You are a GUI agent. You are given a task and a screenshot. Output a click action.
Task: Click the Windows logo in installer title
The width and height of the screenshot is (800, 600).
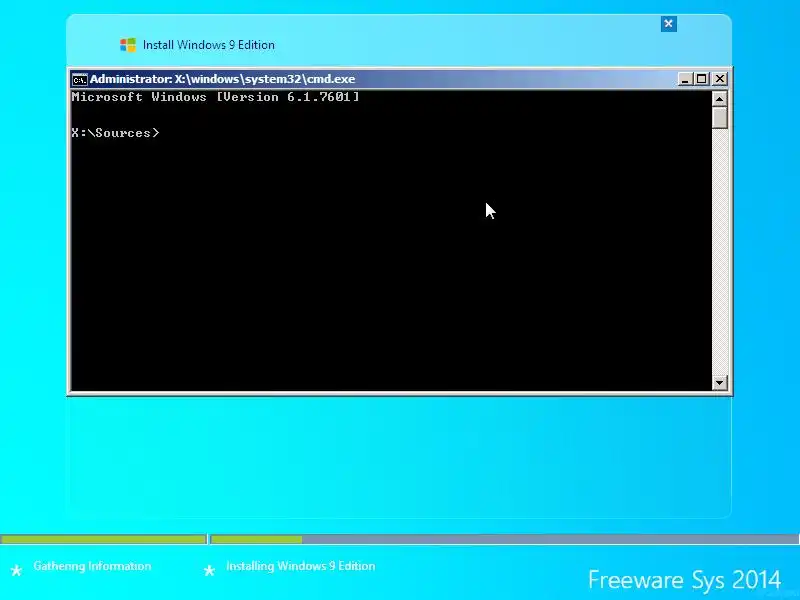pyautogui.click(x=128, y=45)
